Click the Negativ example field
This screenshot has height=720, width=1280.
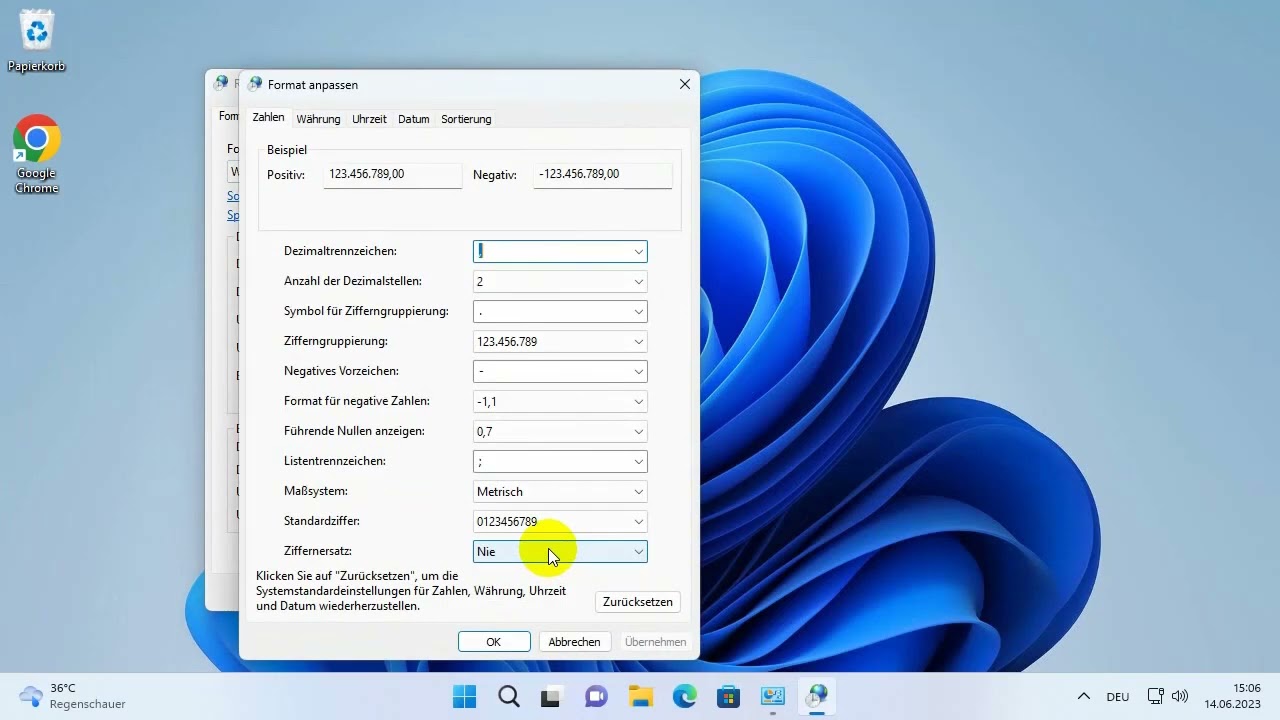coord(602,175)
